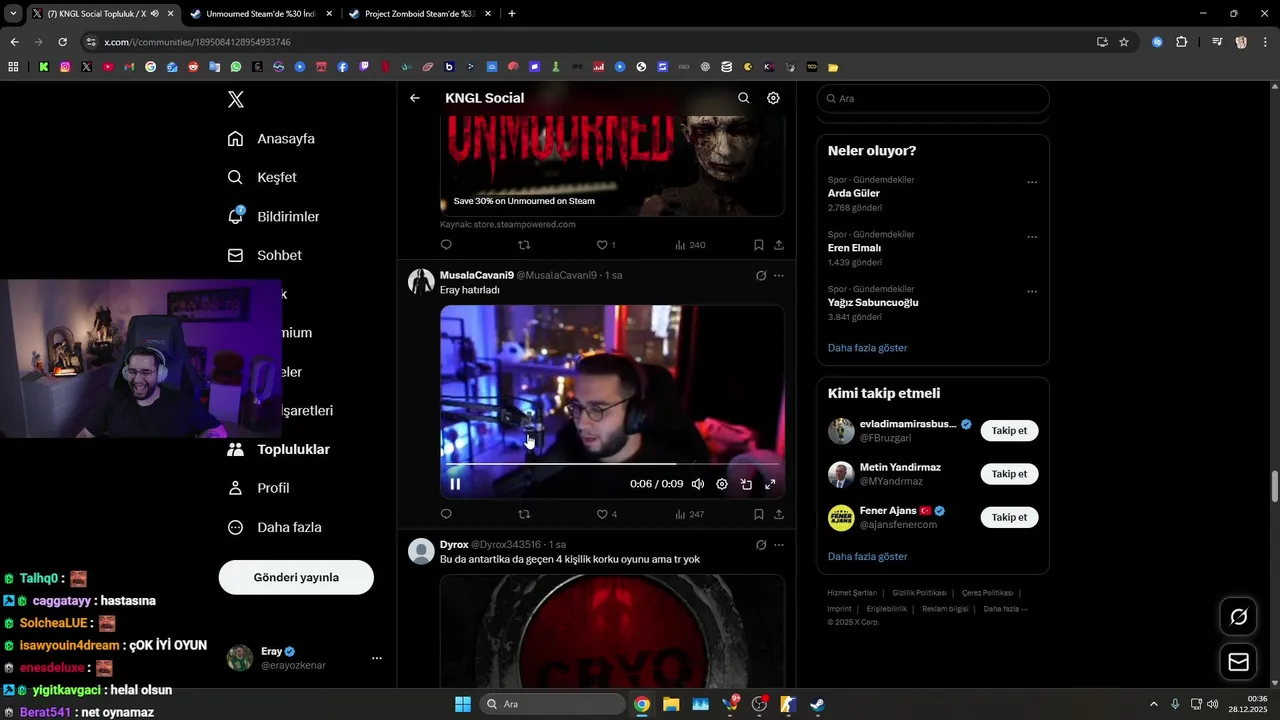
Task: Reload the page
Action: (x=62, y=42)
